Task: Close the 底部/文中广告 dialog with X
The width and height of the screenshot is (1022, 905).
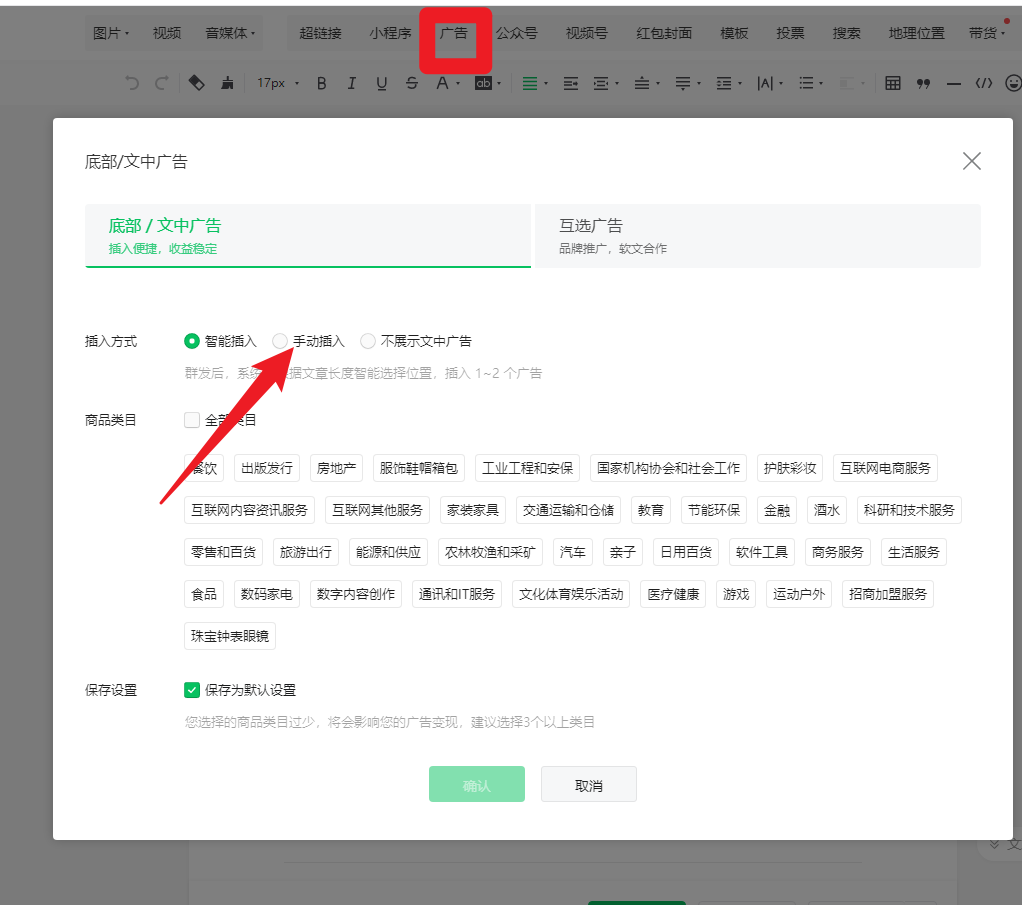Action: (971, 160)
